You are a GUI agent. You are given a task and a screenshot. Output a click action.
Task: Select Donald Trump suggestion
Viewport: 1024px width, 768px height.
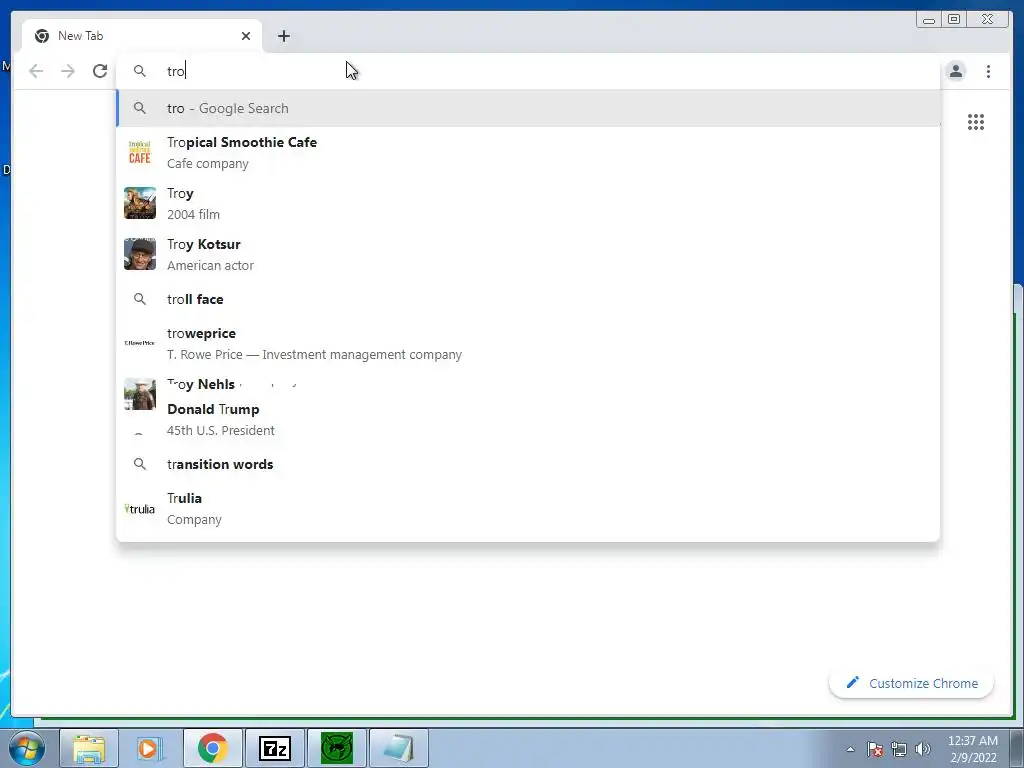point(528,419)
